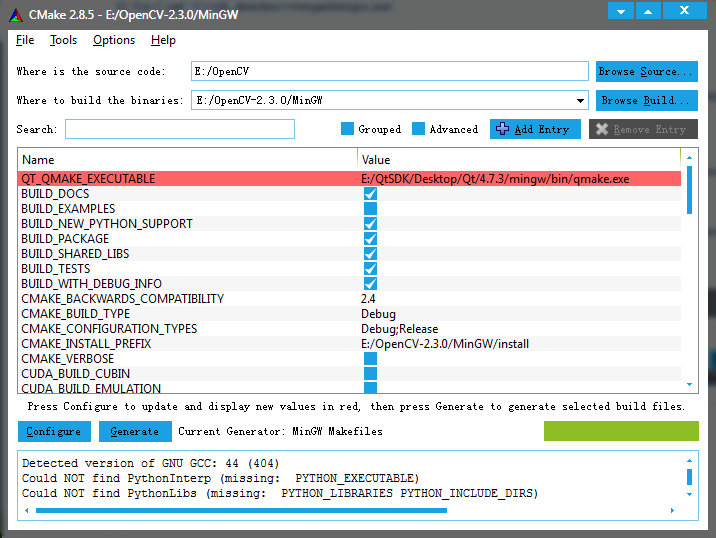Toggle the Advanced checkbox
716x538 pixels.
tap(418, 129)
